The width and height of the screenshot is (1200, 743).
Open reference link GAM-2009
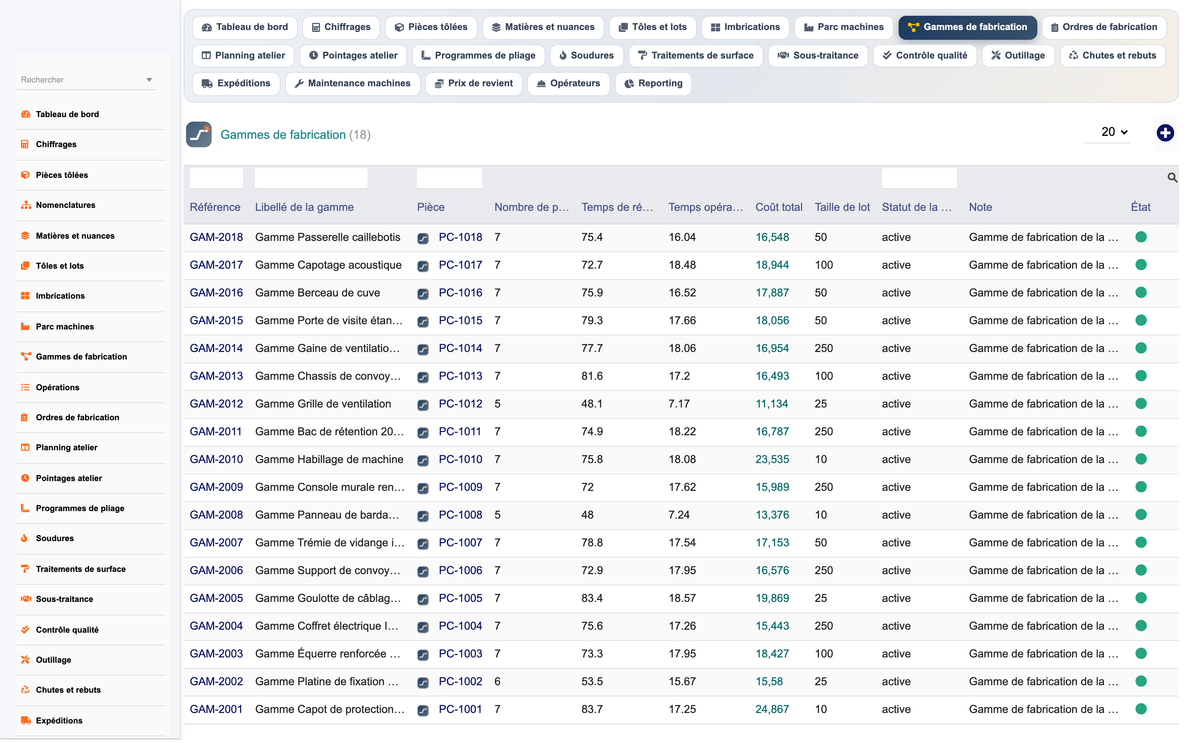coord(216,488)
